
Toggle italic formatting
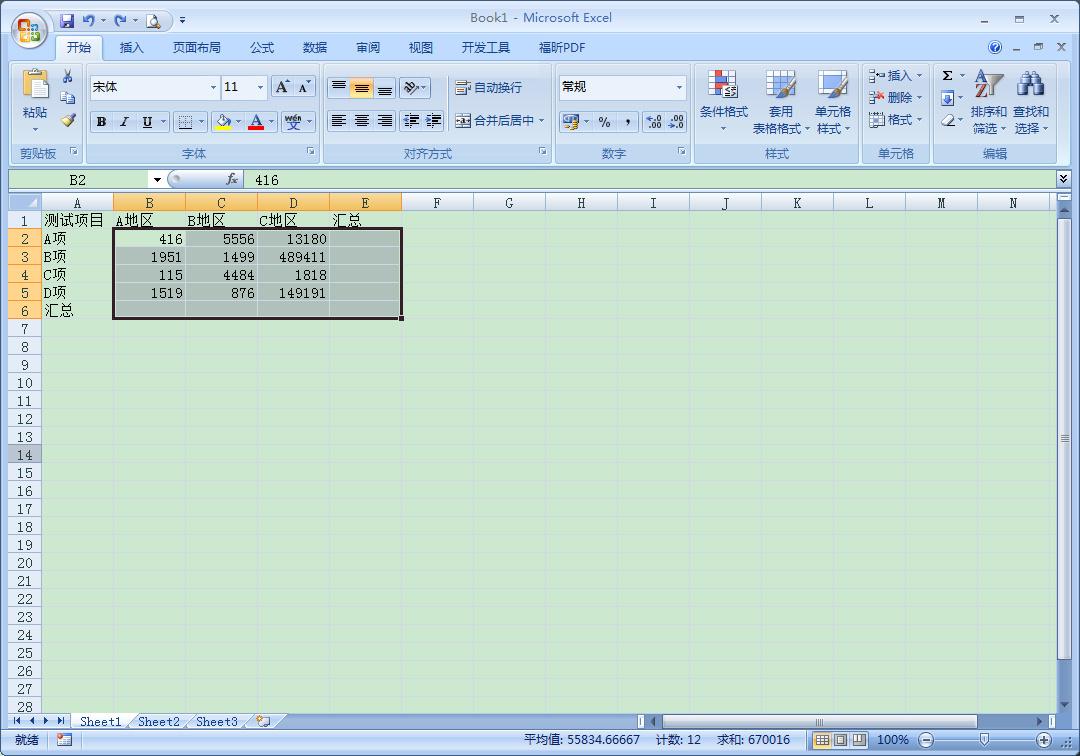pyautogui.click(x=124, y=122)
